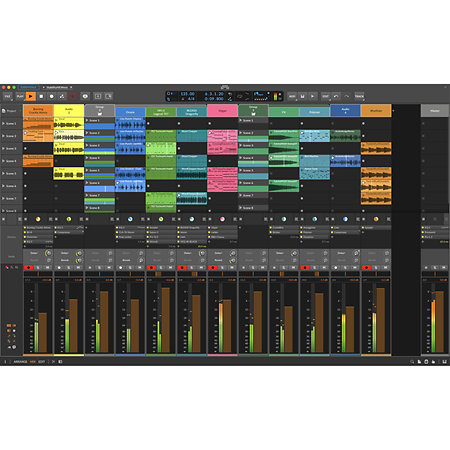Click the top yellow clip in Audio 2 track
The image size is (450, 450).
[69, 124]
